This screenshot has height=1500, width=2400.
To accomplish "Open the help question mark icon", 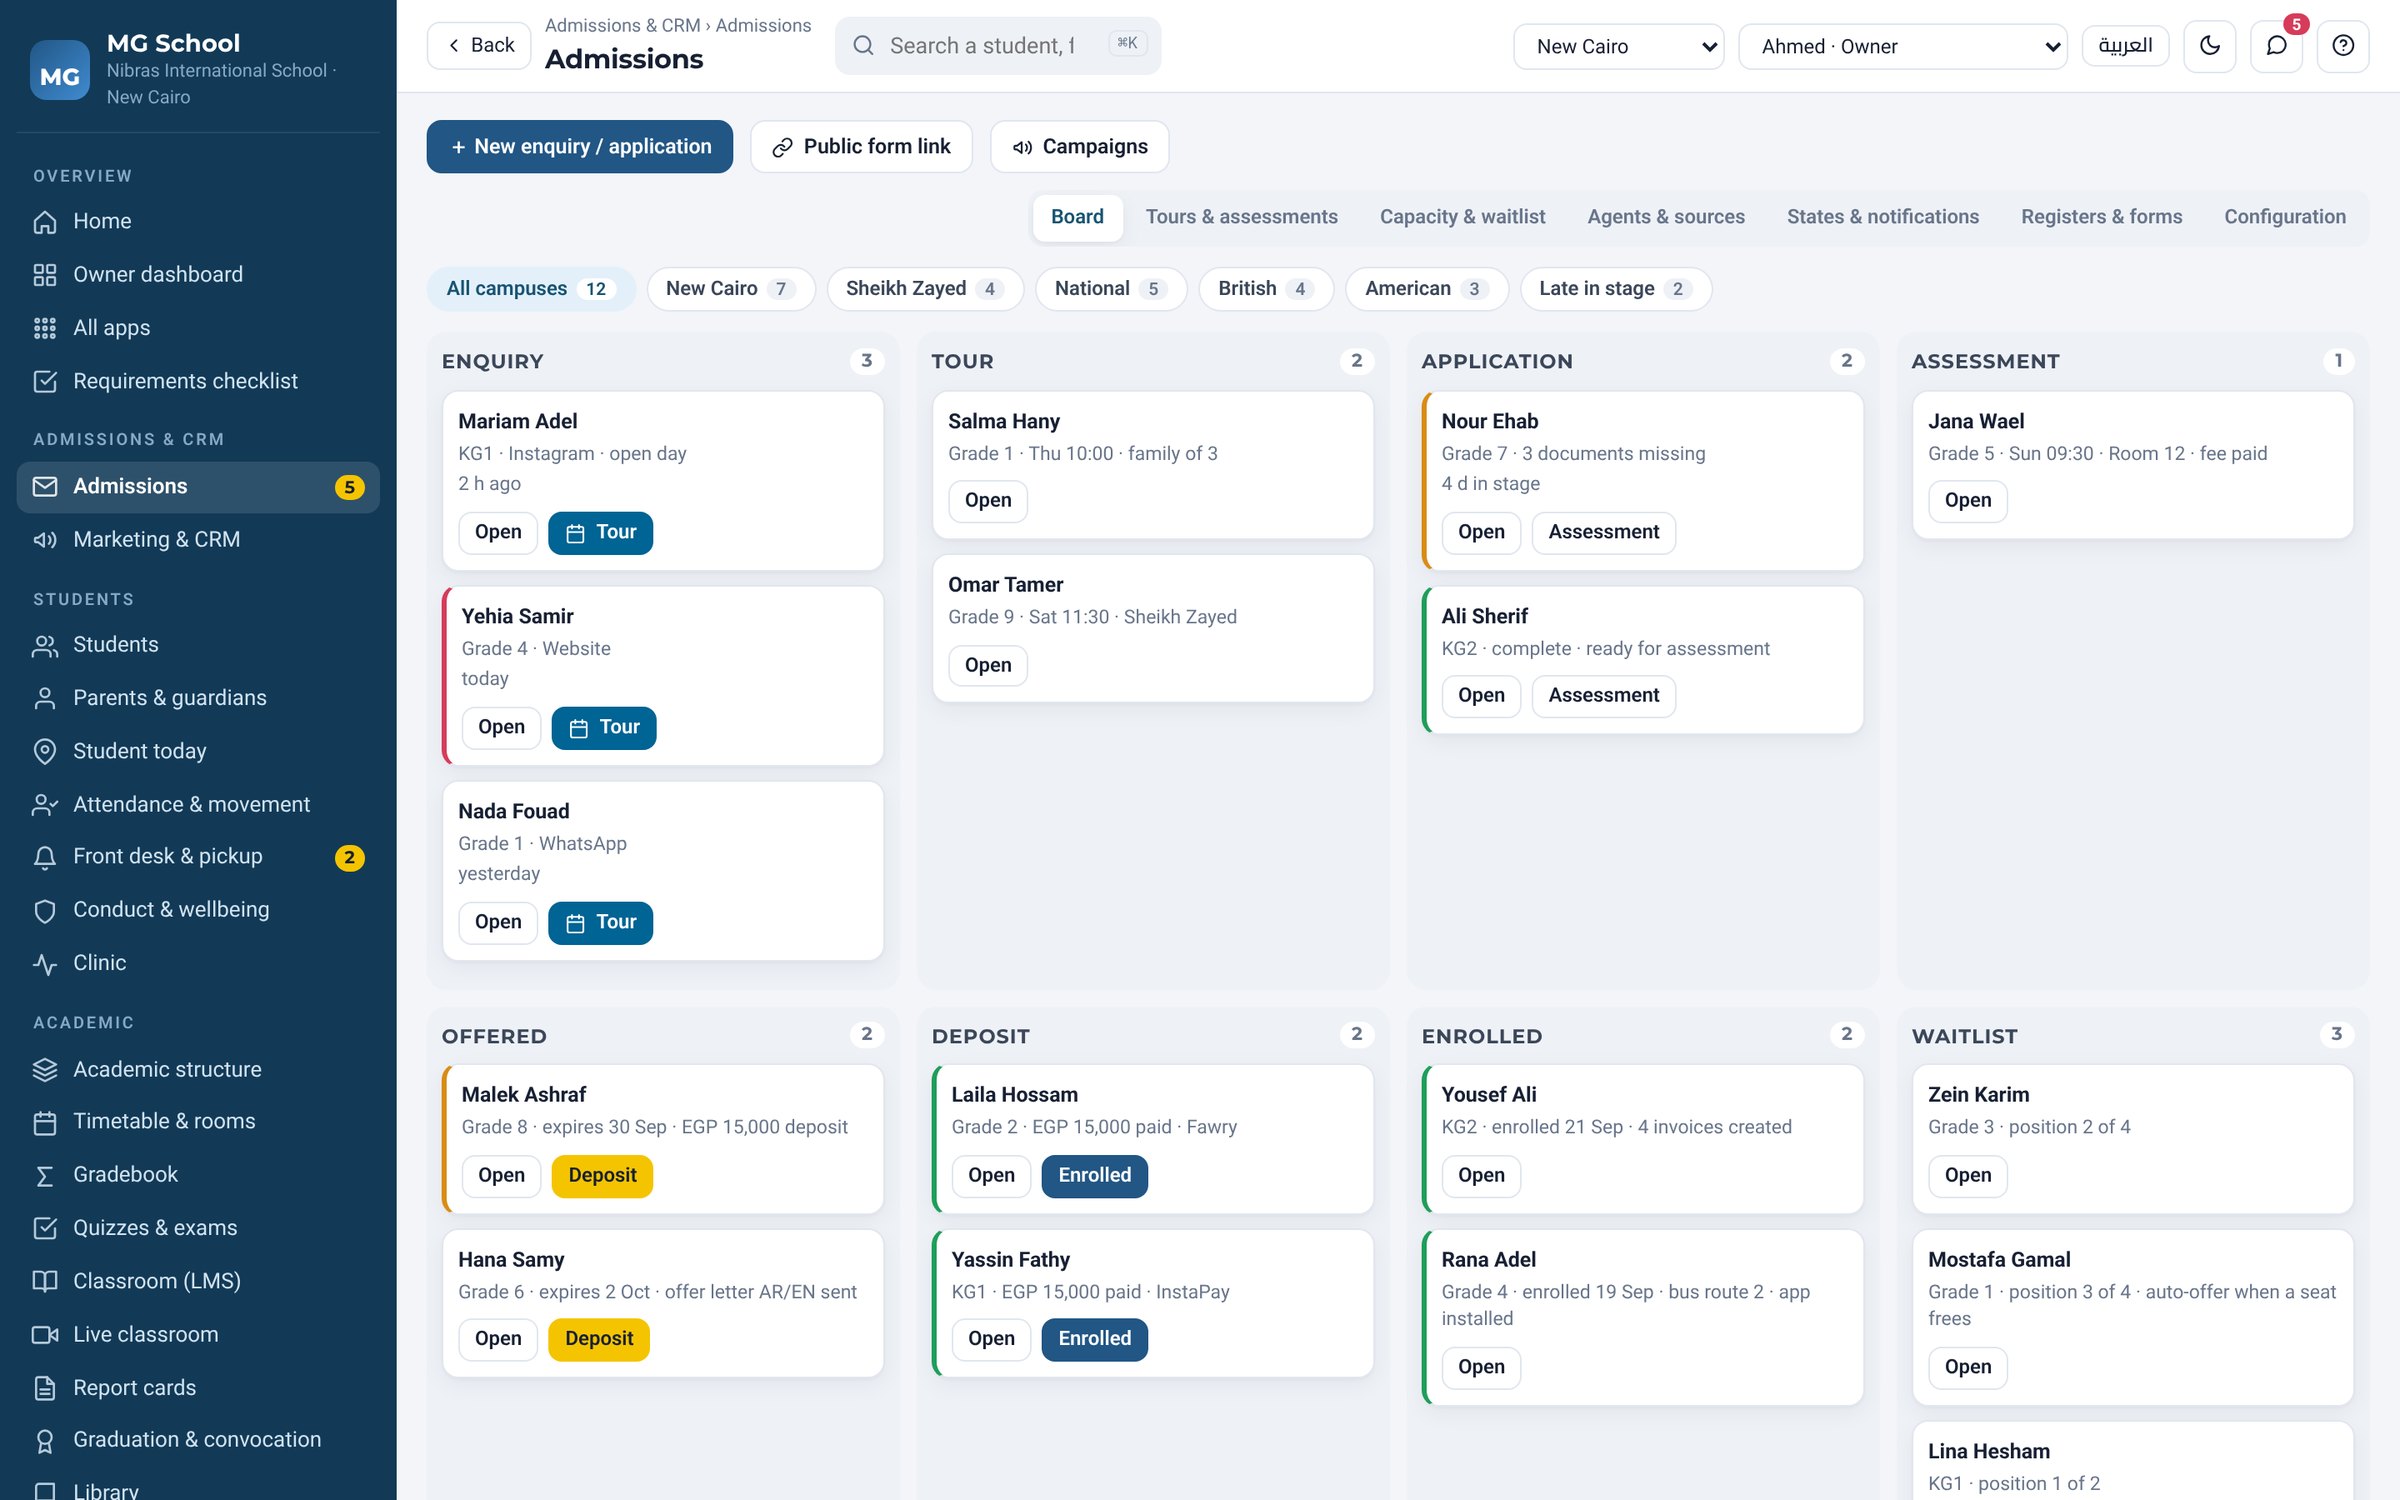I will (2343, 46).
